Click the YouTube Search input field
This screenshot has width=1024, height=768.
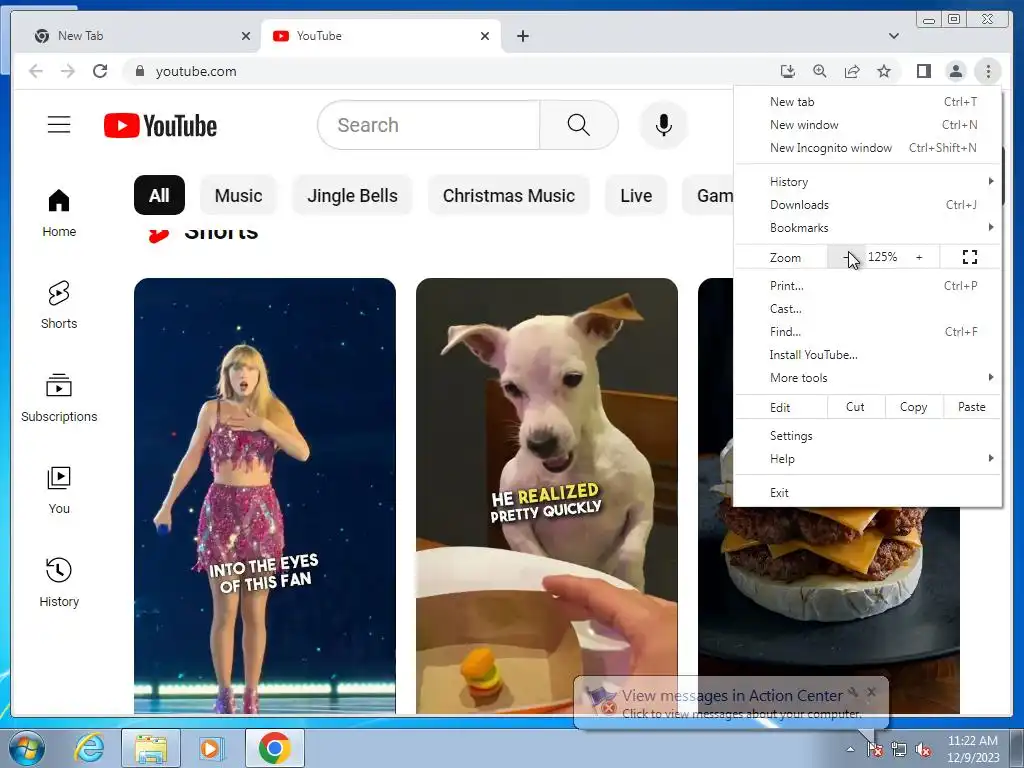click(x=429, y=125)
